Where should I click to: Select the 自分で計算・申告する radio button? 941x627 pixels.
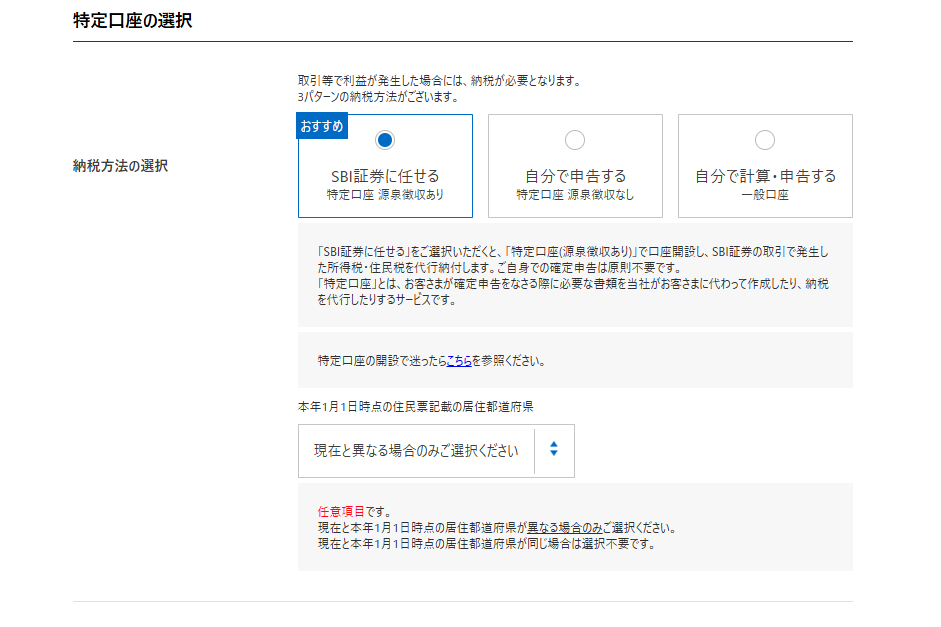765,140
